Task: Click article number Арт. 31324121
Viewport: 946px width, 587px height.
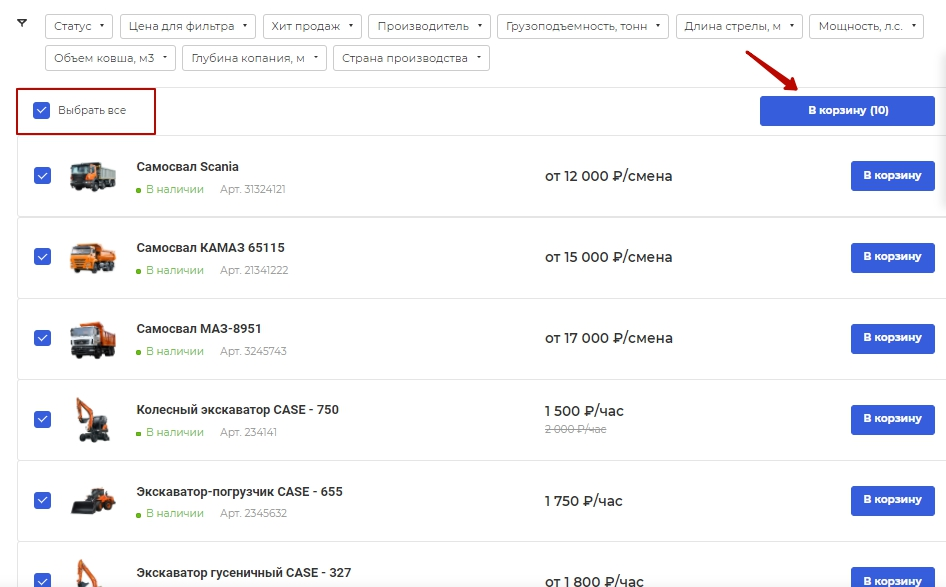Action: [253, 189]
